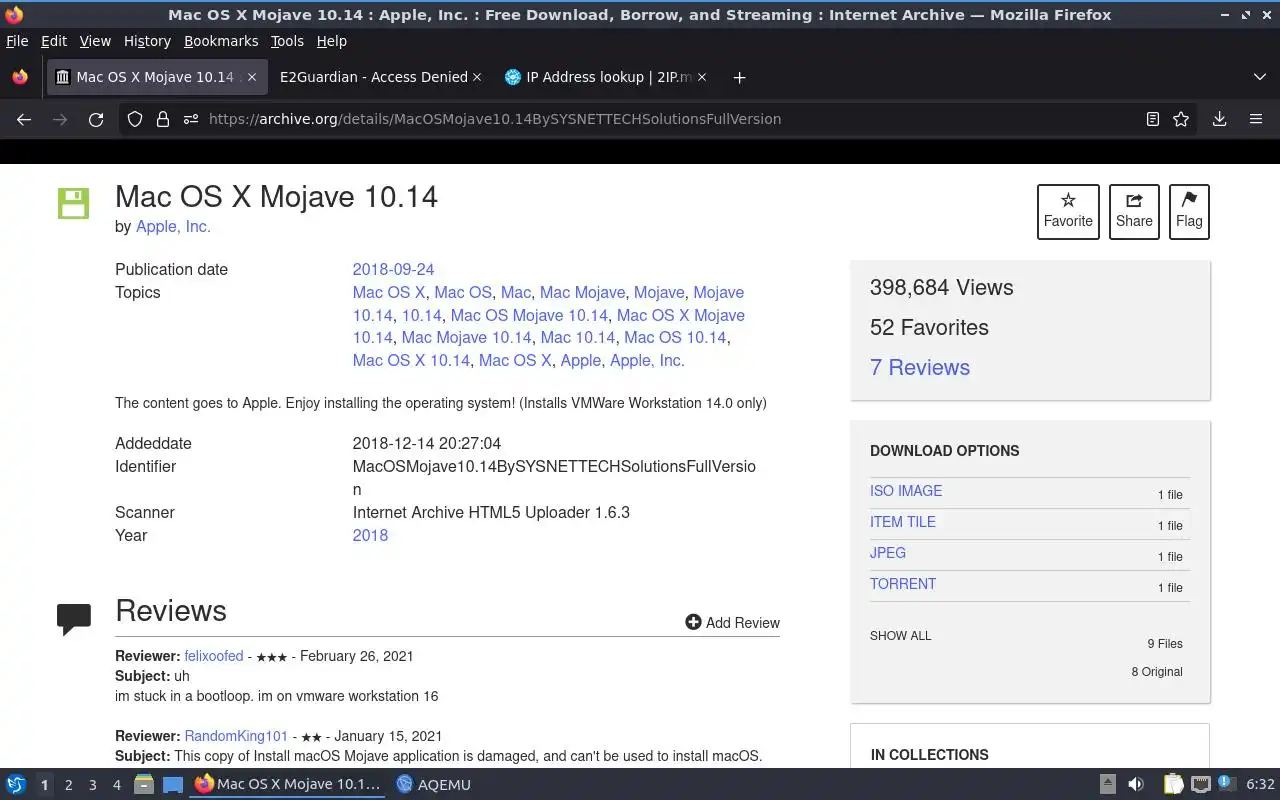
Task: Open the Edit menu
Action: [54, 41]
